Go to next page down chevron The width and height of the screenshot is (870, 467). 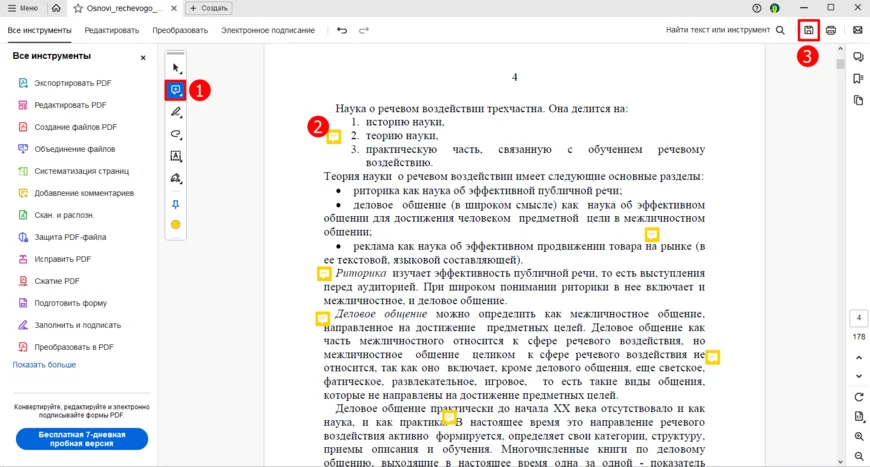click(x=859, y=376)
